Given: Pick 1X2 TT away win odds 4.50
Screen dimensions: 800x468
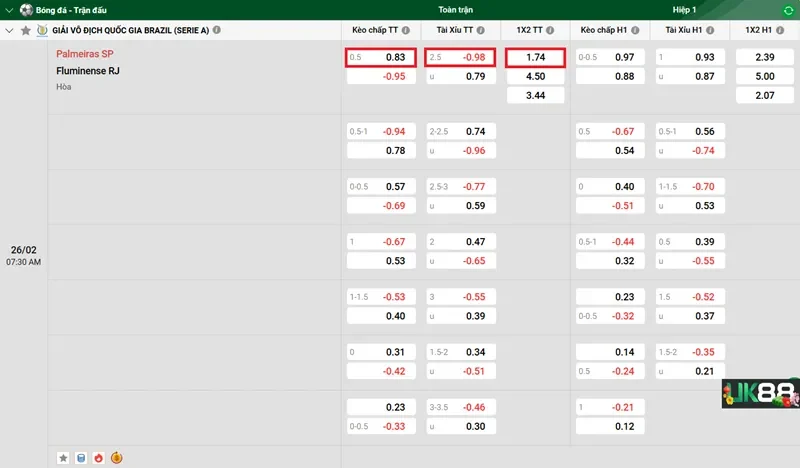Looking at the screenshot, I should (x=536, y=77).
